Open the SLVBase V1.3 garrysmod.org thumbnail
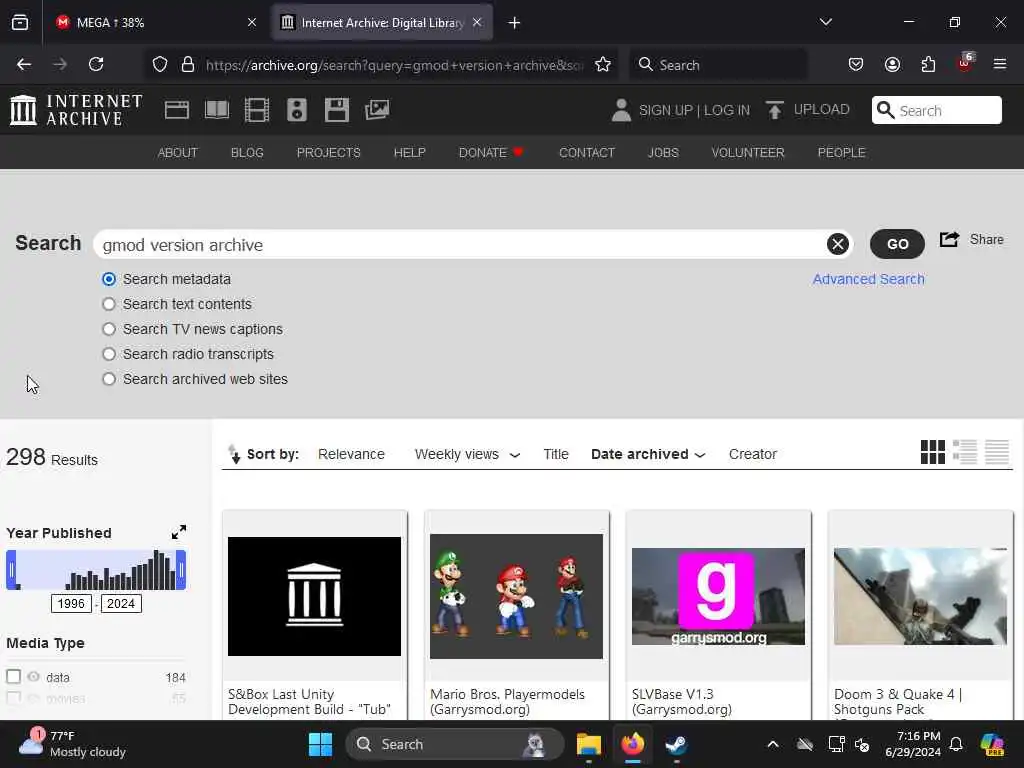This screenshot has width=1024, height=768. coord(718,596)
